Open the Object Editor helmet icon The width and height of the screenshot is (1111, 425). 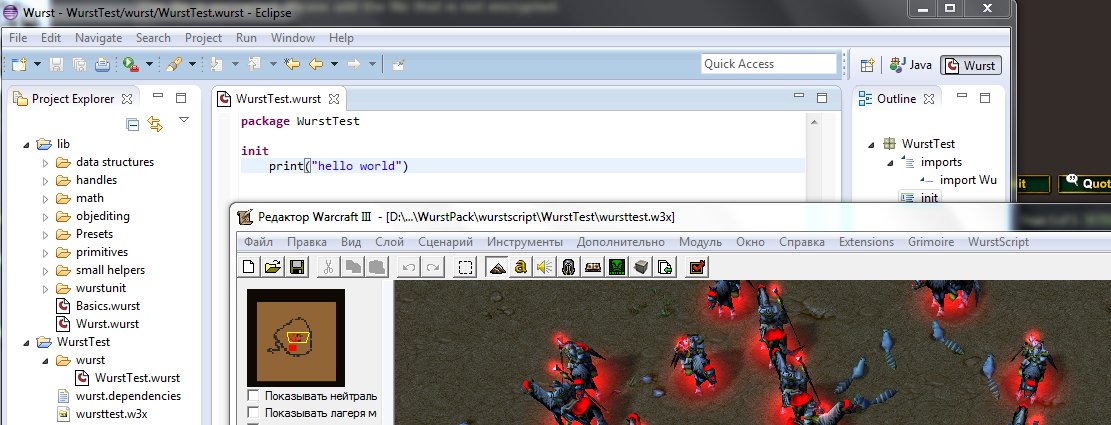pos(568,267)
